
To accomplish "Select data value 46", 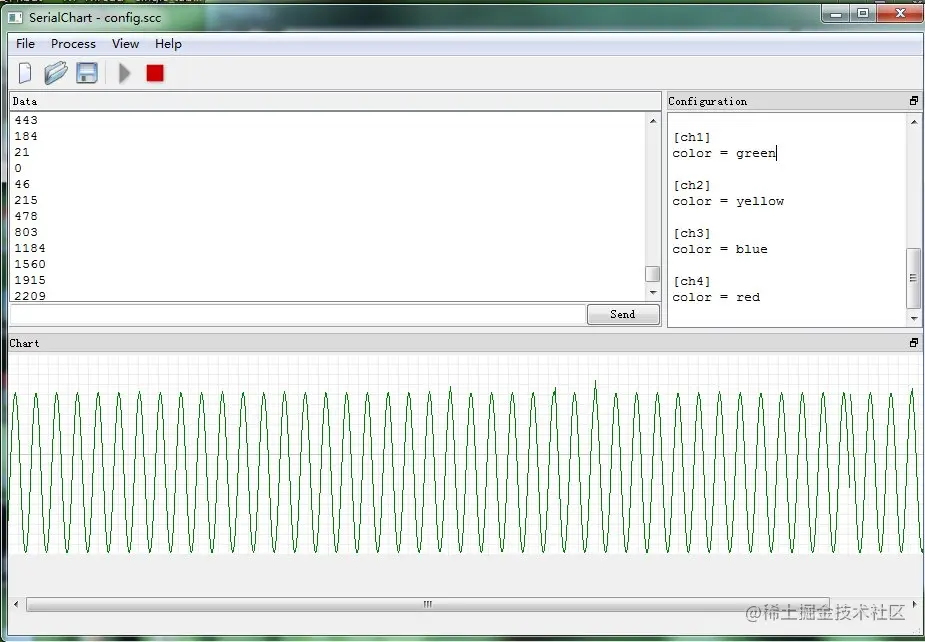I will [22, 184].
